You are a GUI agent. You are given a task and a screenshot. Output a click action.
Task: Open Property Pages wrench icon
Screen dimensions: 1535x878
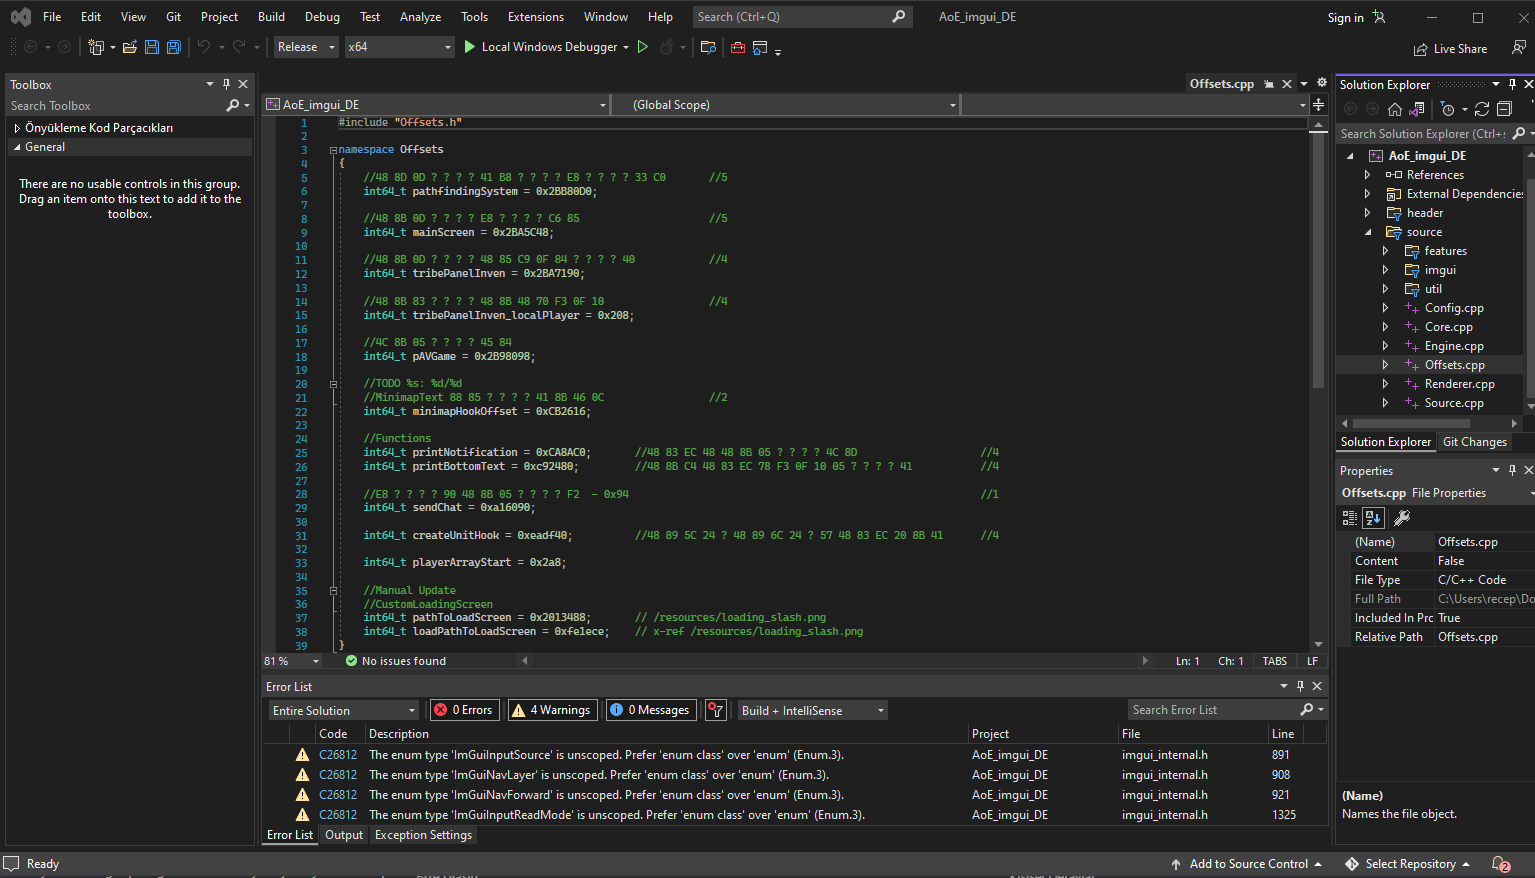point(1402,517)
